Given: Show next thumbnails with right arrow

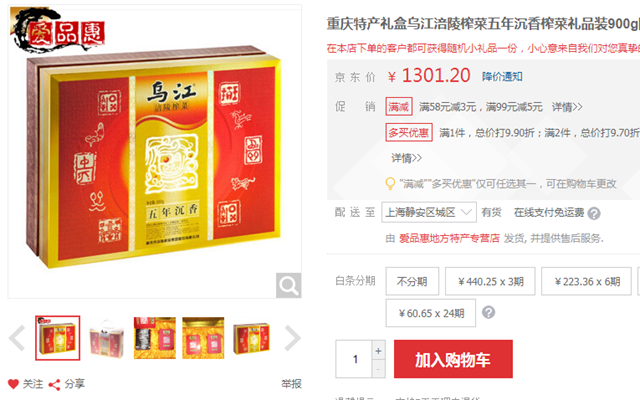Looking at the screenshot, I should (x=292, y=338).
